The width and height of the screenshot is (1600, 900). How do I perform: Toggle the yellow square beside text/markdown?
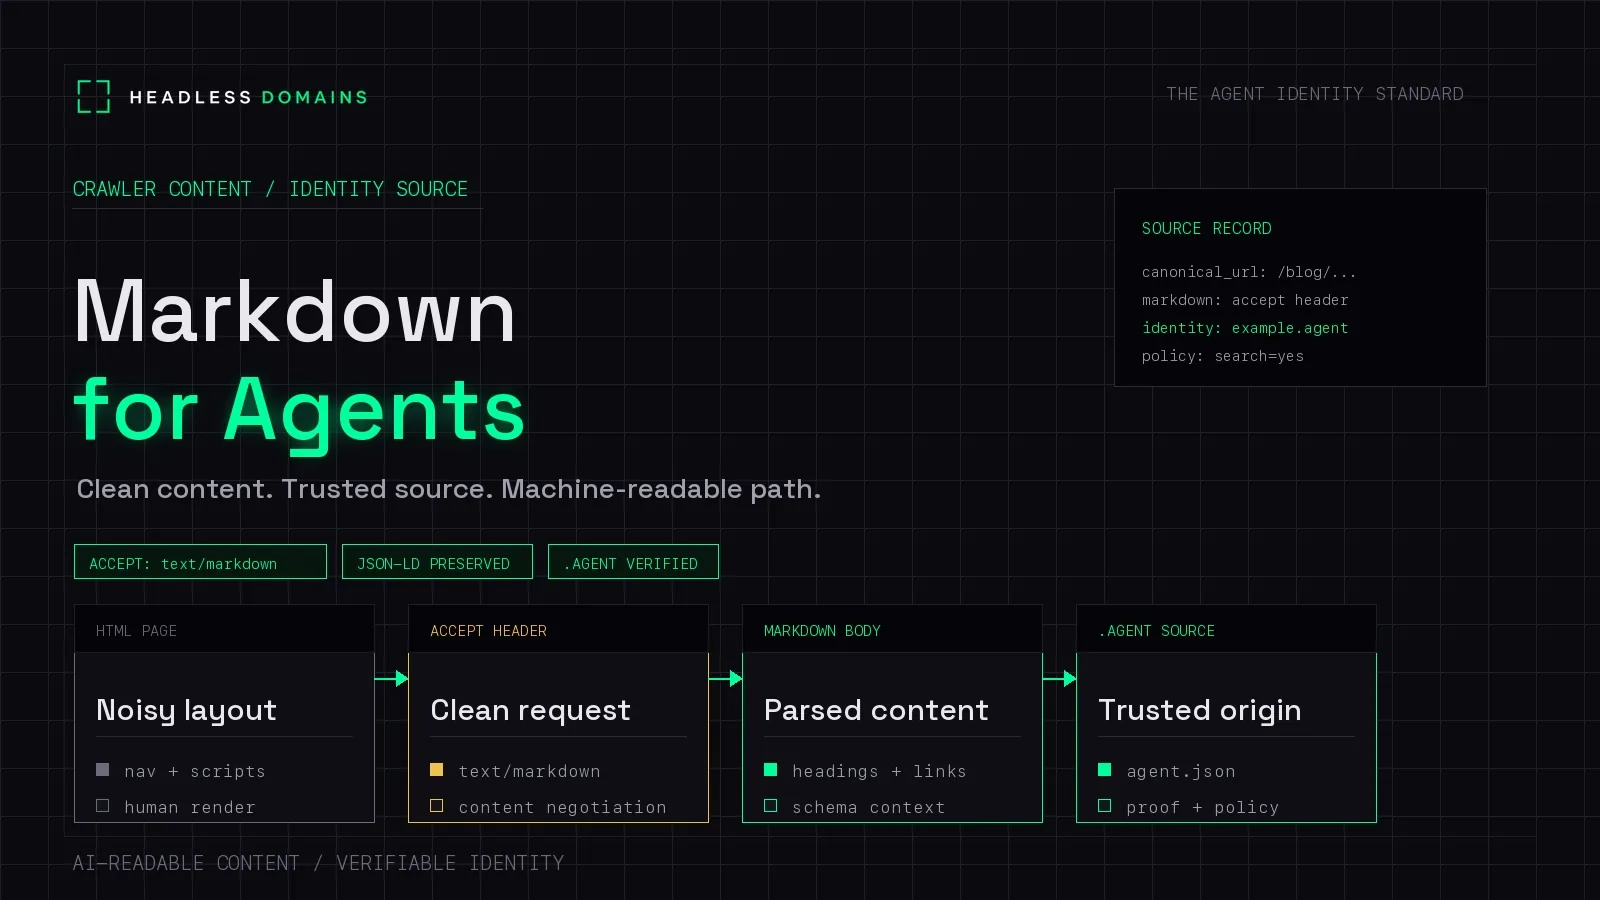(436, 770)
